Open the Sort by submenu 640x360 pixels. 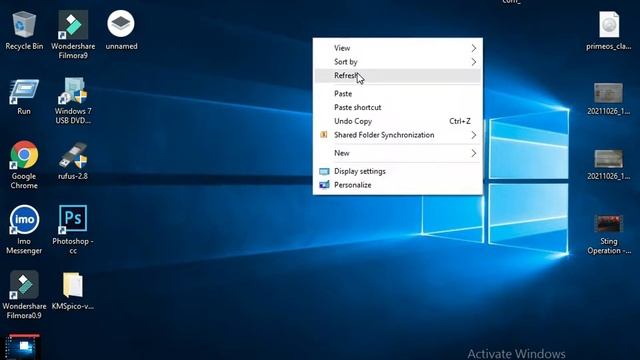pos(398,62)
